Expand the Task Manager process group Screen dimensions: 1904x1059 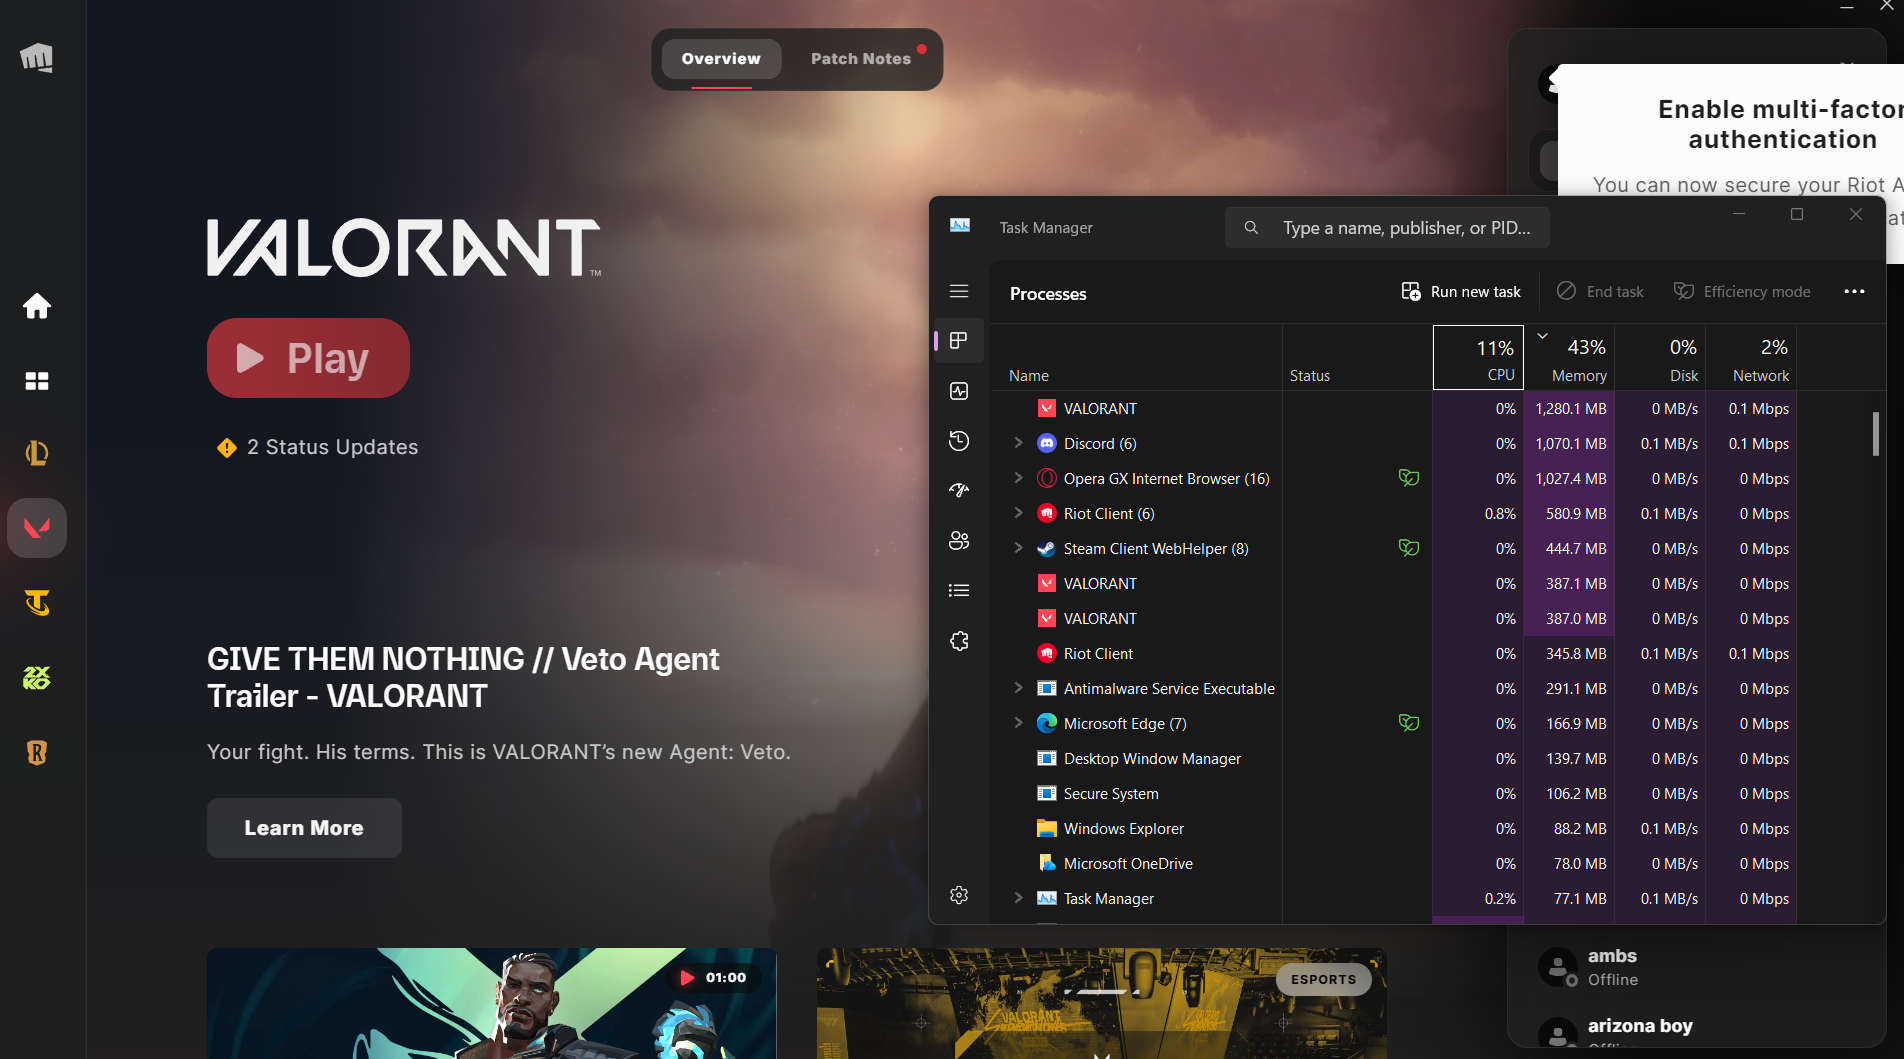pos(1018,898)
